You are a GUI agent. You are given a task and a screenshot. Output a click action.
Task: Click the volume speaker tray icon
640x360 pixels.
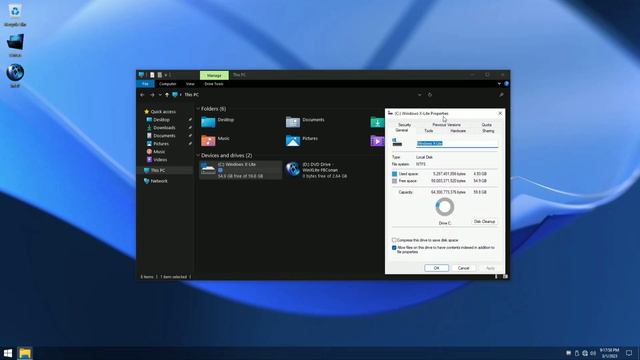pos(593,353)
